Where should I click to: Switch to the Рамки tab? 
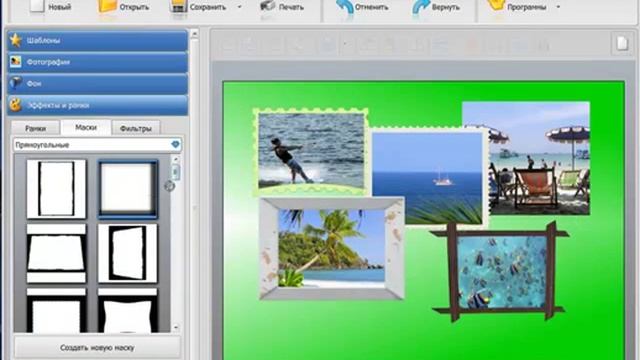click(x=36, y=128)
